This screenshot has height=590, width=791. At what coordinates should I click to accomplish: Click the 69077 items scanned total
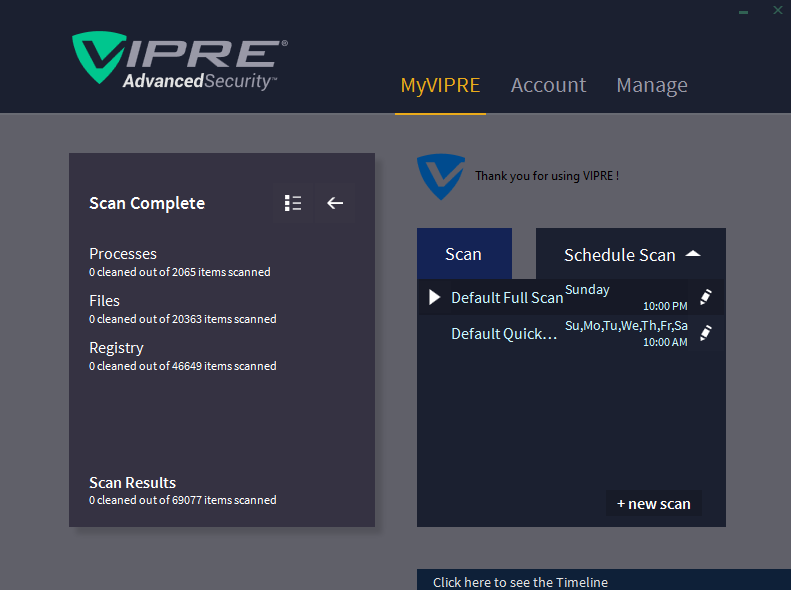[183, 500]
